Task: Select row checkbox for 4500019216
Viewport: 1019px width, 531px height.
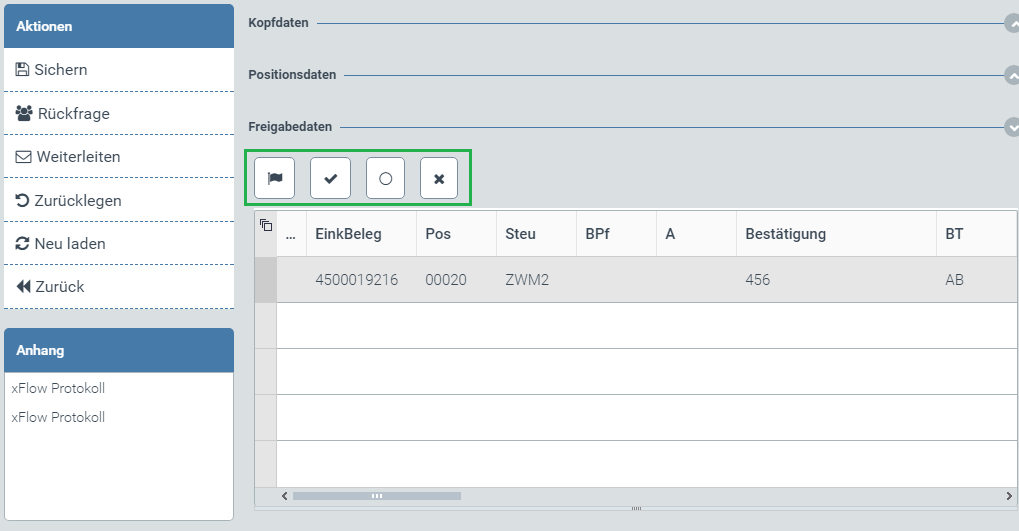Action: tap(265, 280)
